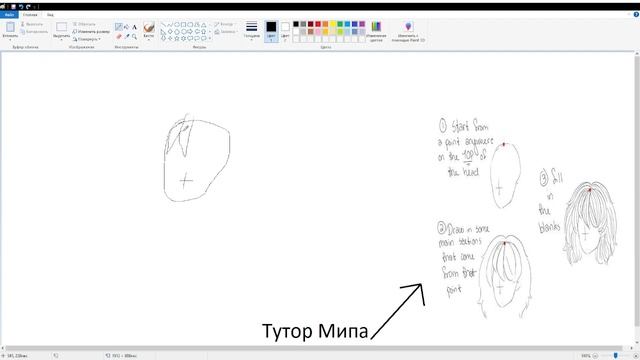Screen dimensions: 640x360
Task: Pick the purple color swatch
Action: click(x=362, y=24)
